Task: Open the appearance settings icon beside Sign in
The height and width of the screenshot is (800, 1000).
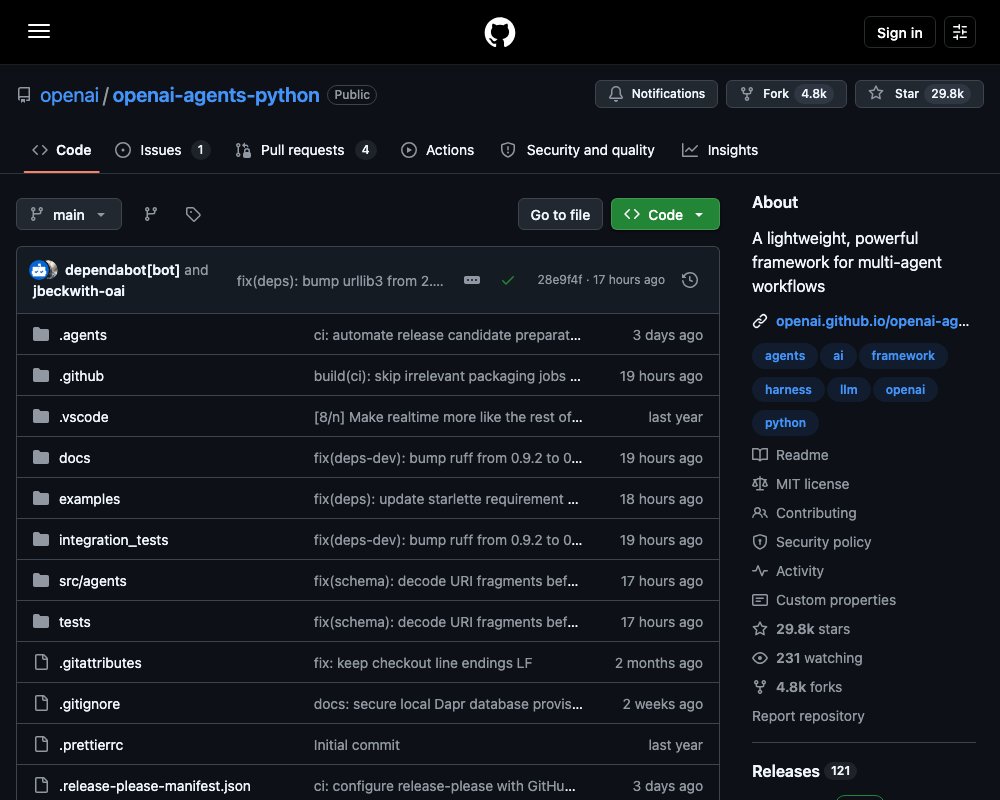Action: [960, 32]
